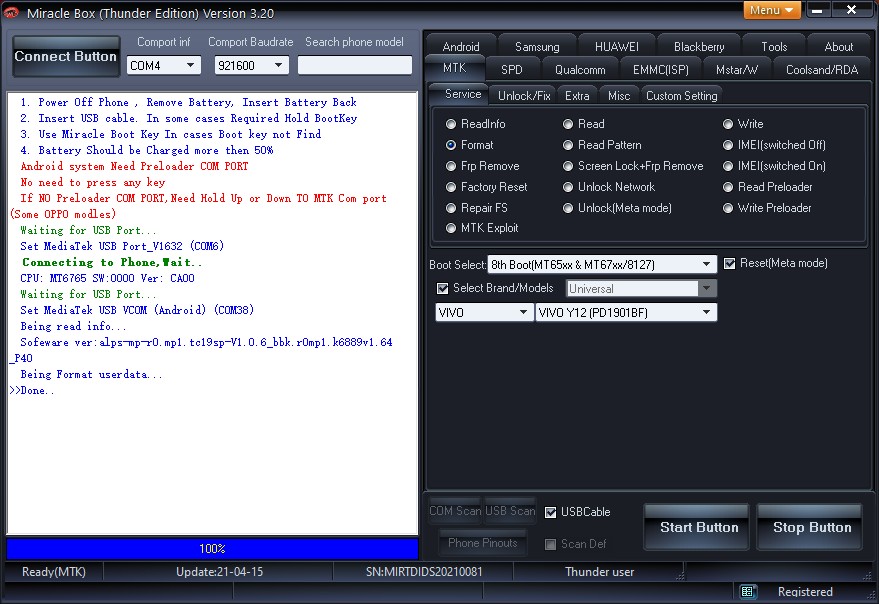This screenshot has height=604, width=879.
Task: Click the Thunder user status entry
Action: (599, 571)
